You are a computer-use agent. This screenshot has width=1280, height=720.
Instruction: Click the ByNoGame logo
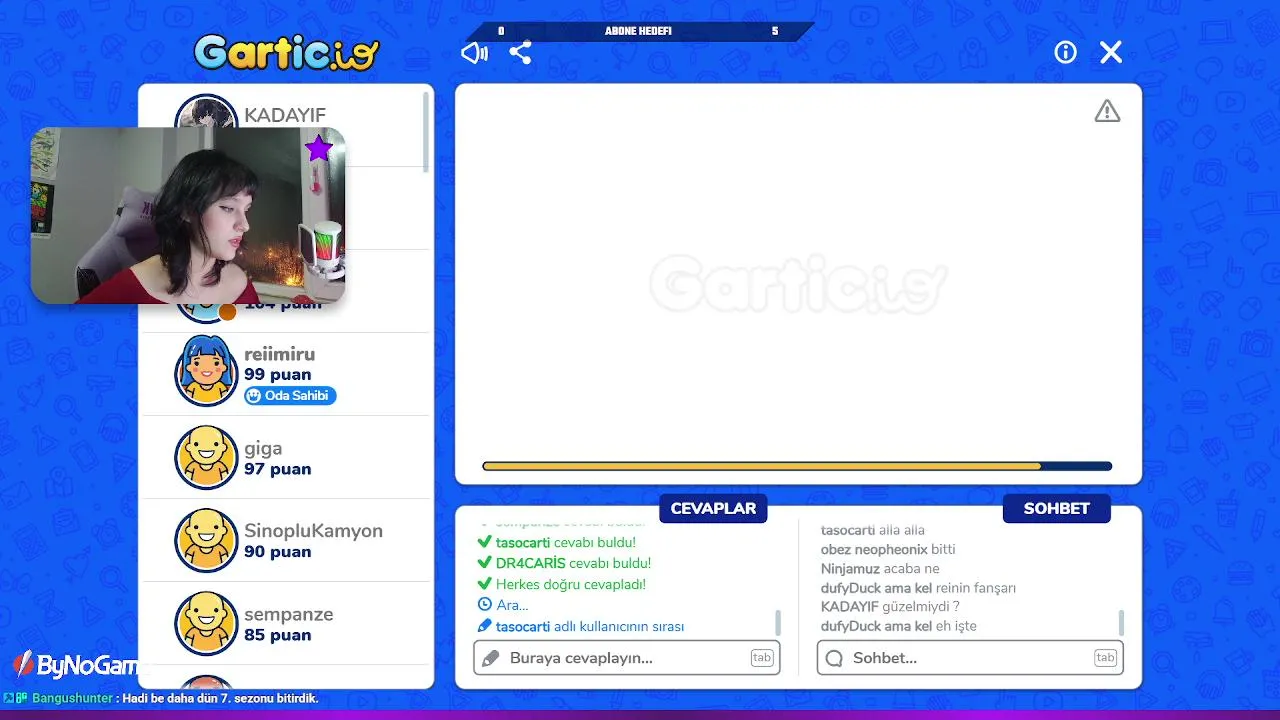point(75,665)
